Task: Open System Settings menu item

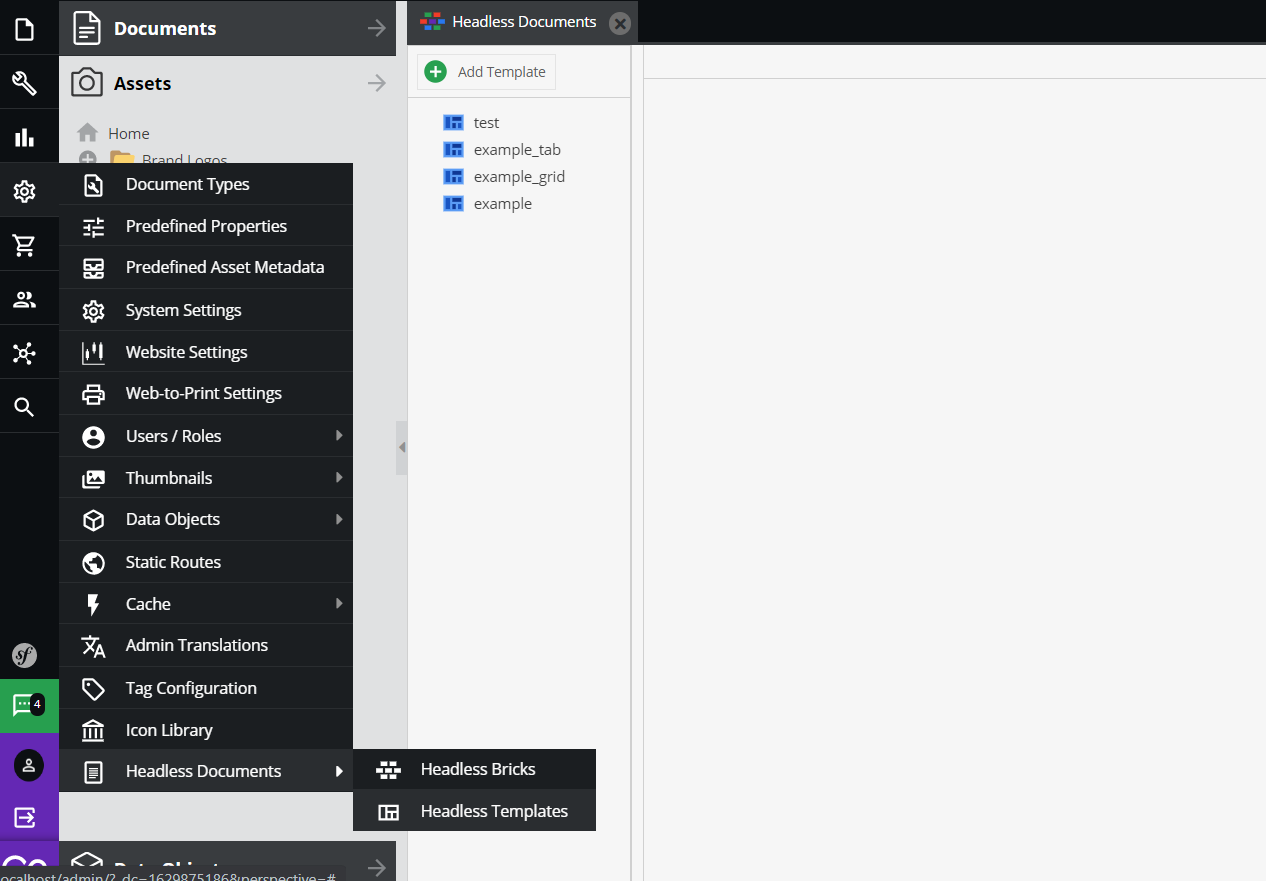Action: click(206, 310)
